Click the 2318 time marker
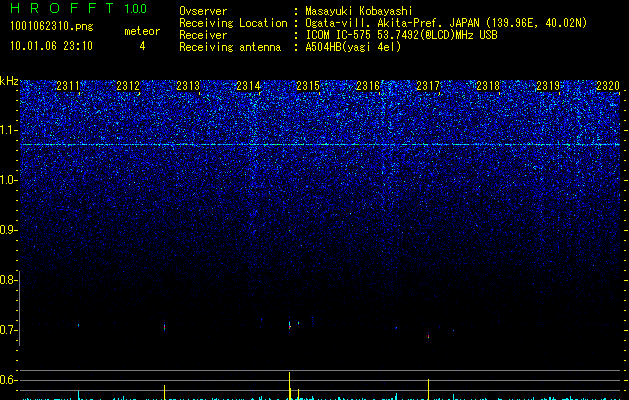This screenshot has width=629, height=400. point(488,85)
